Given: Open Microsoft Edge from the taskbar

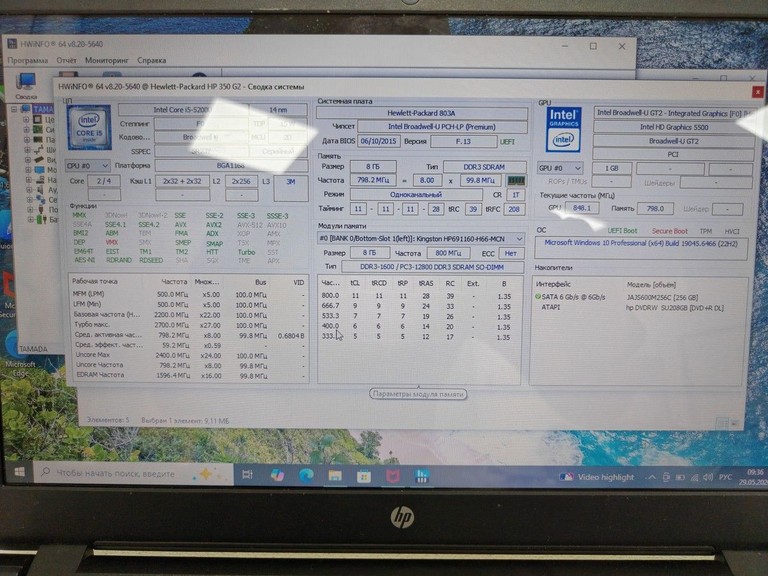Looking at the screenshot, I should (x=306, y=475).
